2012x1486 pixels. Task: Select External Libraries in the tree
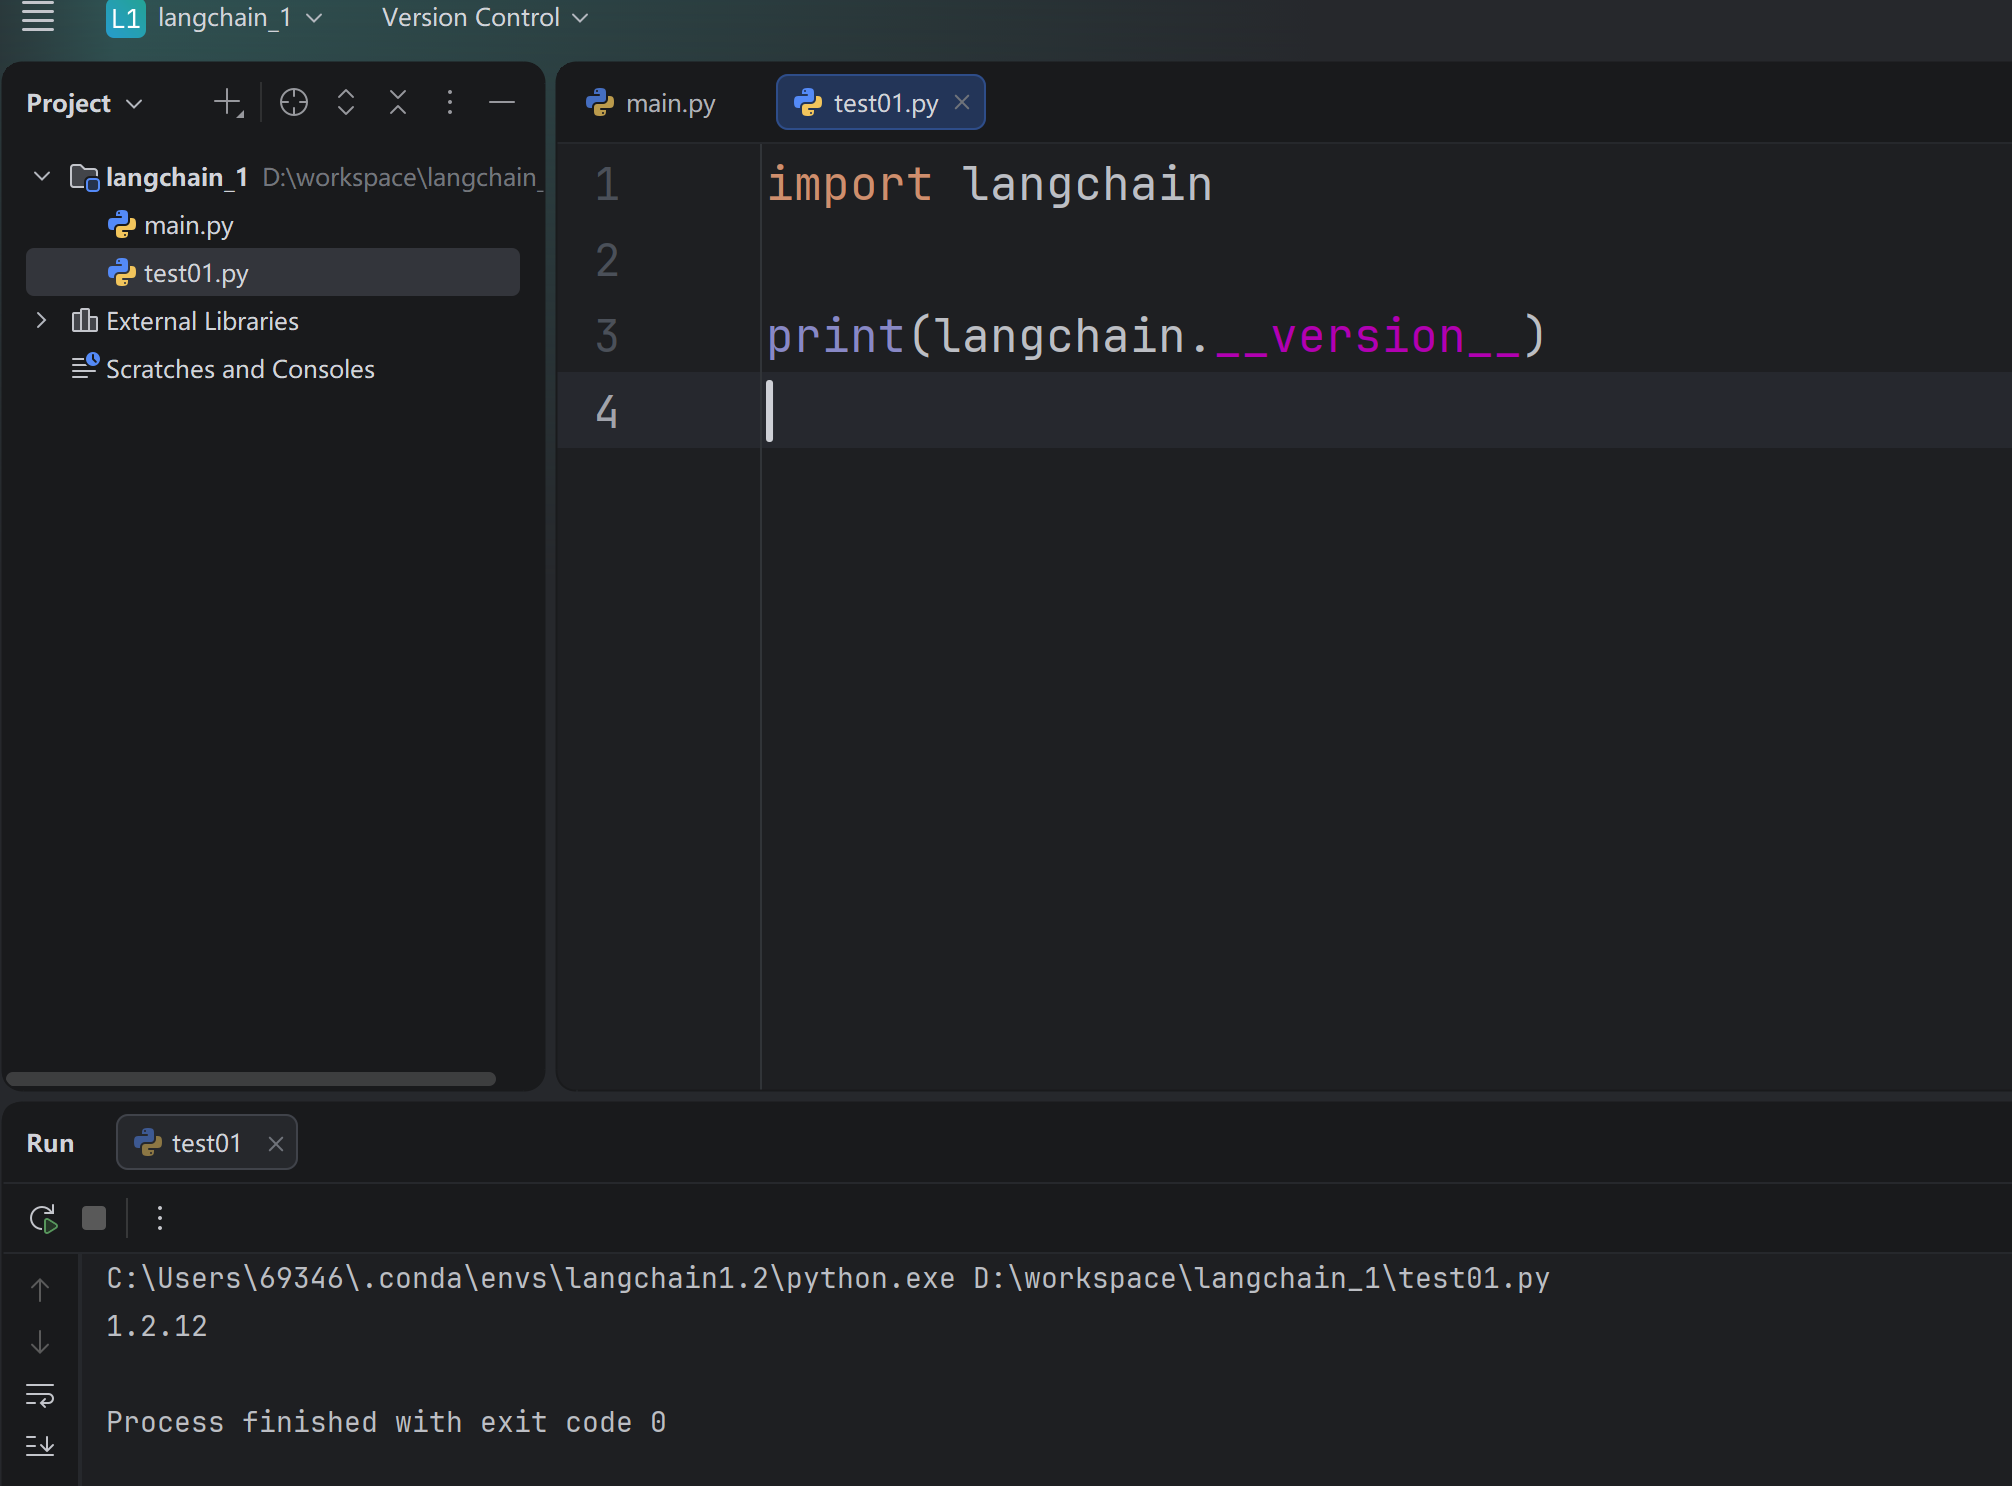tap(202, 321)
